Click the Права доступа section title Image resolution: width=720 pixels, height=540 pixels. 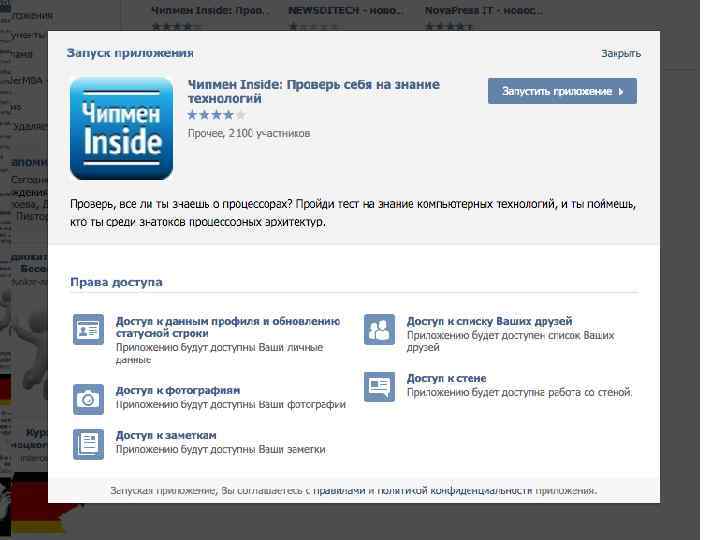pos(116,282)
